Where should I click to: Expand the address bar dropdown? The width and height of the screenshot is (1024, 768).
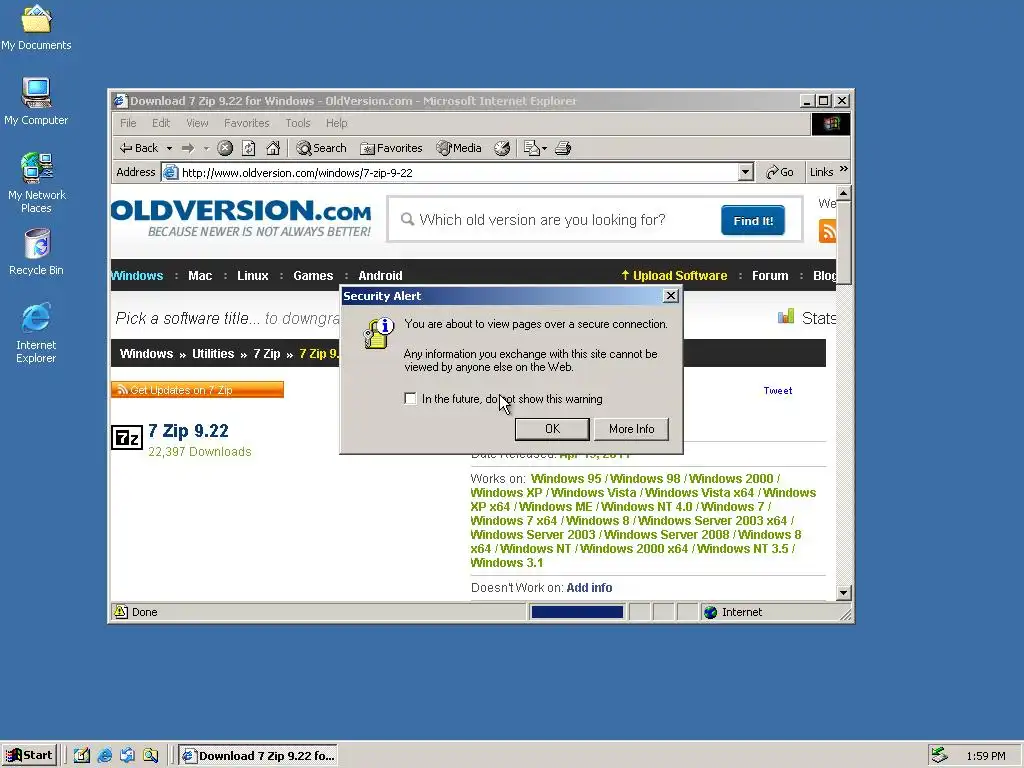pos(745,172)
